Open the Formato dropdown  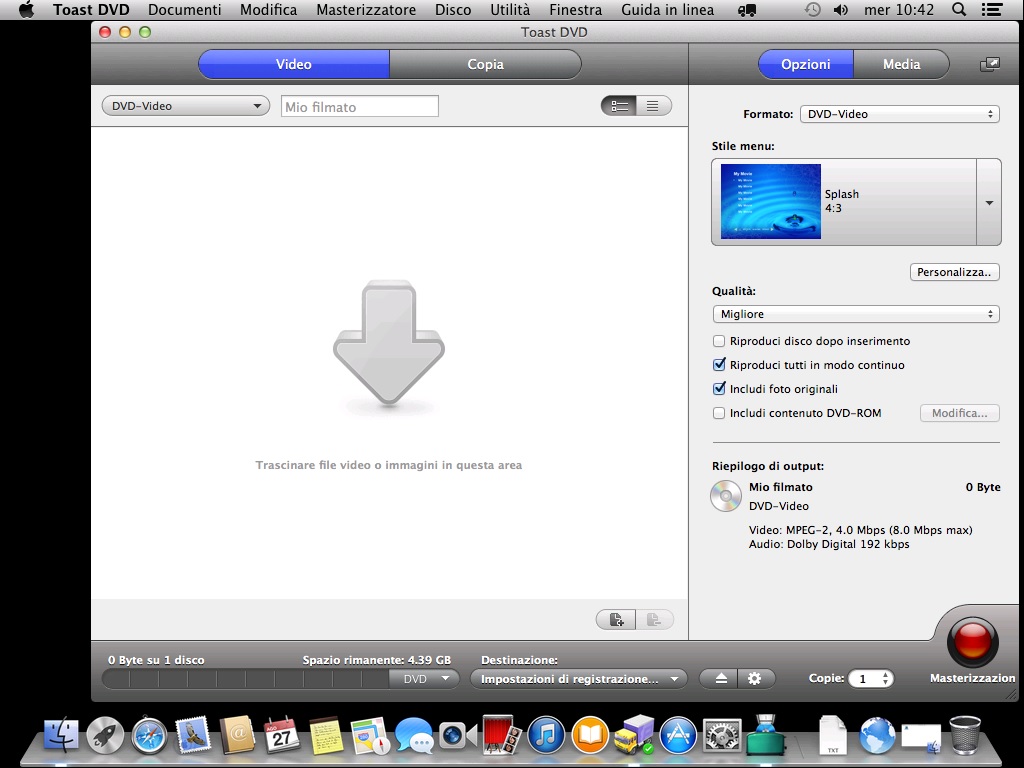click(x=900, y=114)
